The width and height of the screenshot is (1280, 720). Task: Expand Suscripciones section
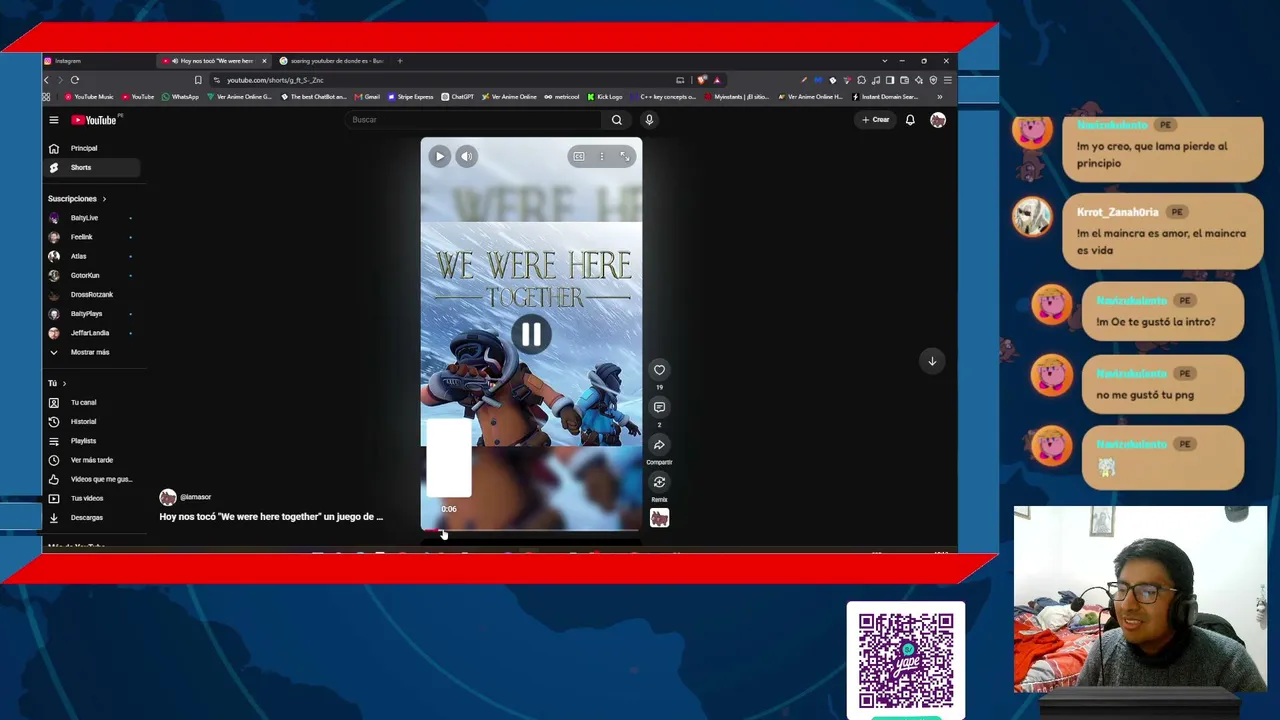click(x=77, y=199)
